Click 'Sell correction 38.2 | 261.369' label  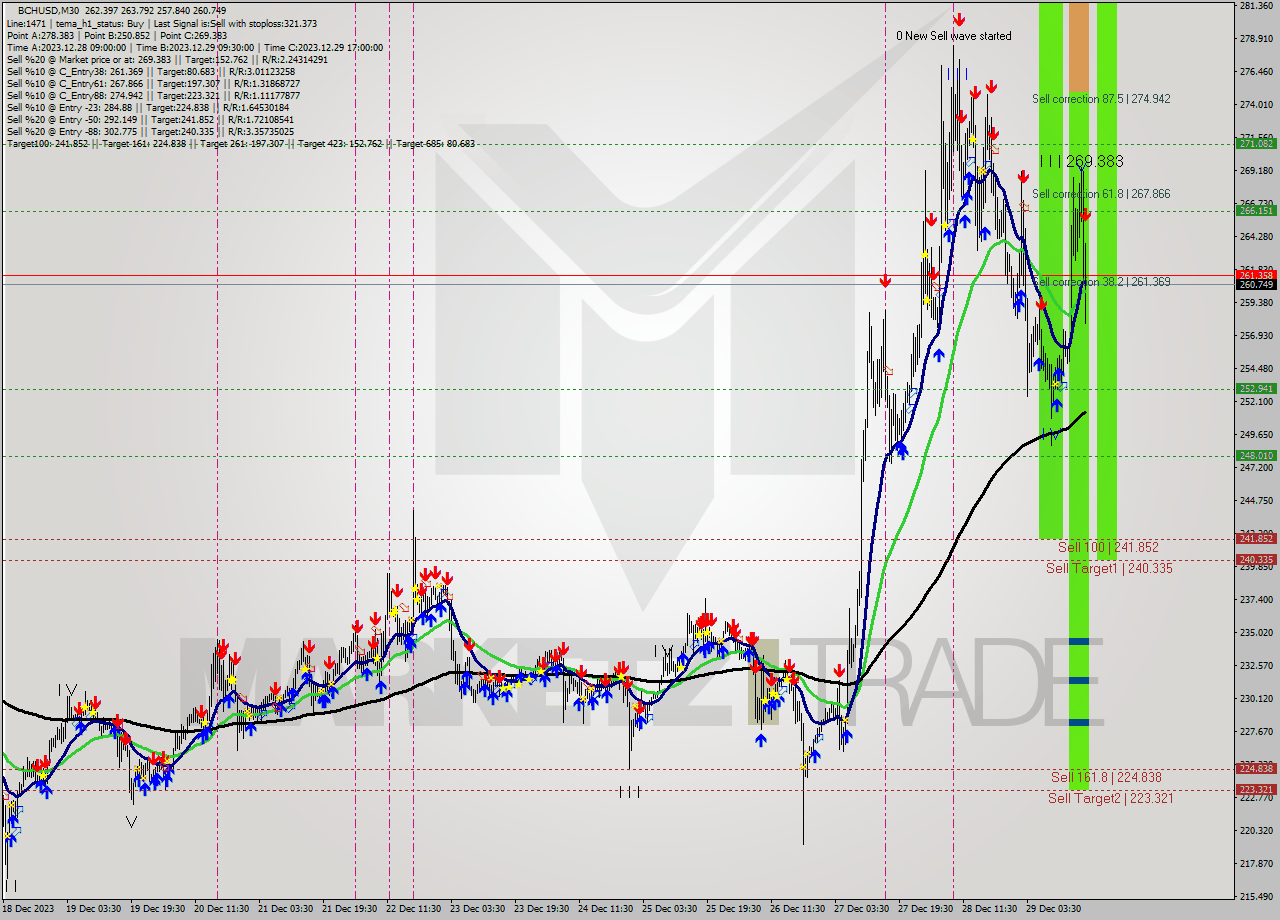[x=1101, y=282]
